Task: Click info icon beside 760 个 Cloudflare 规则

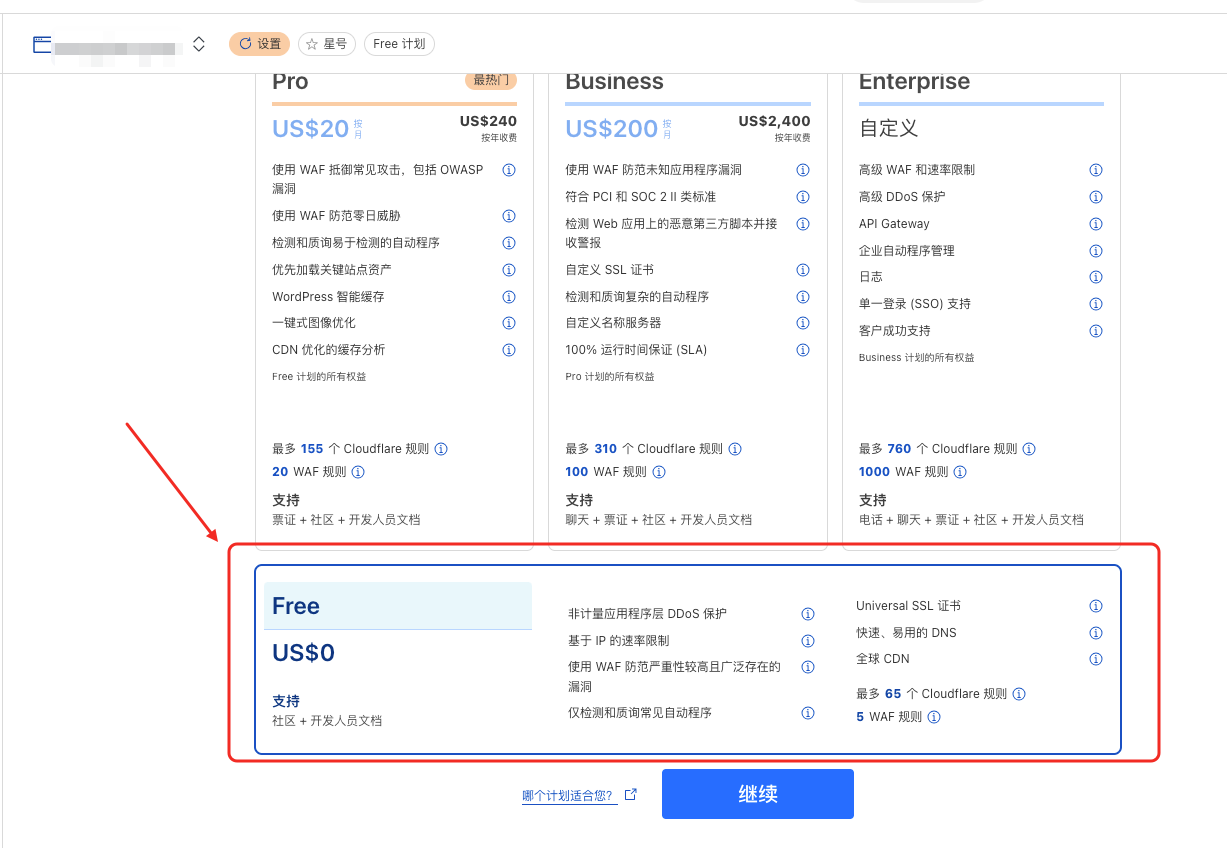Action: [1029, 449]
